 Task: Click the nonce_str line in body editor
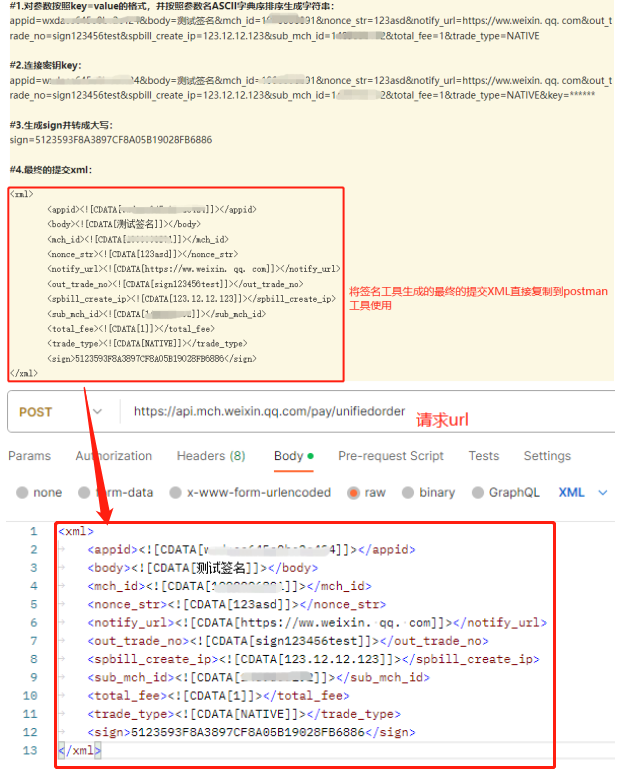(x=237, y=604)
